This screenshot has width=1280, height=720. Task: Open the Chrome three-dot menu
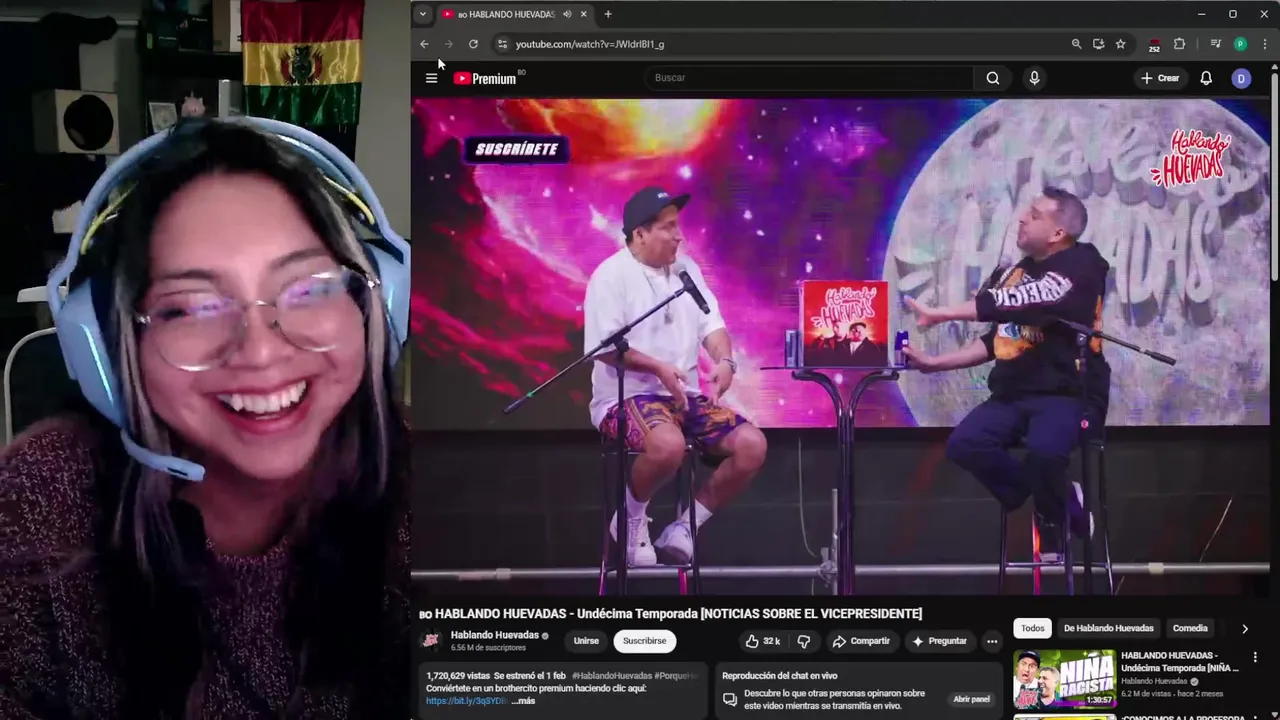pos(1265,44)
